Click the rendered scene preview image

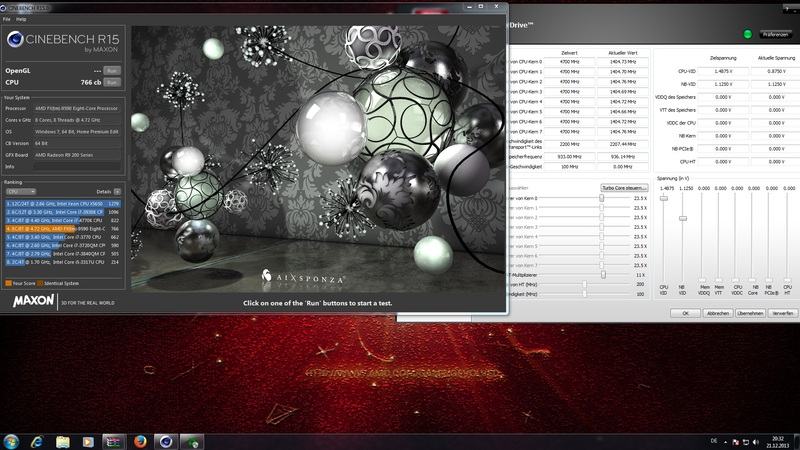point(318,159)
